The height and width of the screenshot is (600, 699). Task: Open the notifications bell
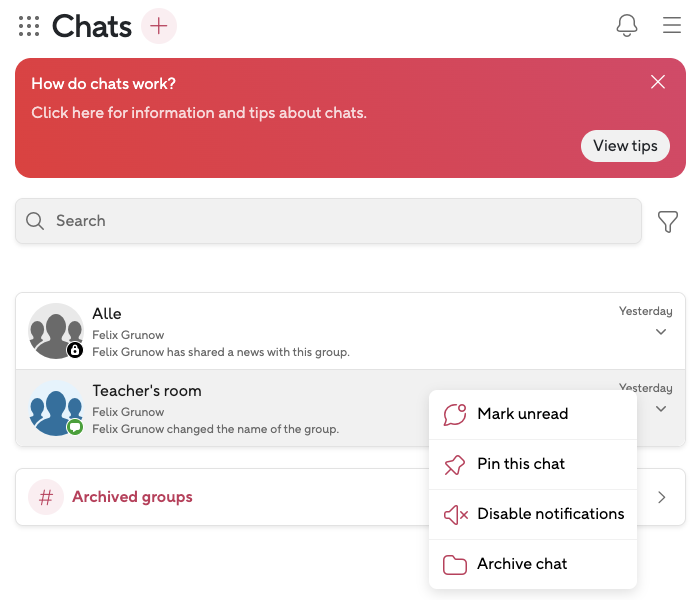[627, 26]
